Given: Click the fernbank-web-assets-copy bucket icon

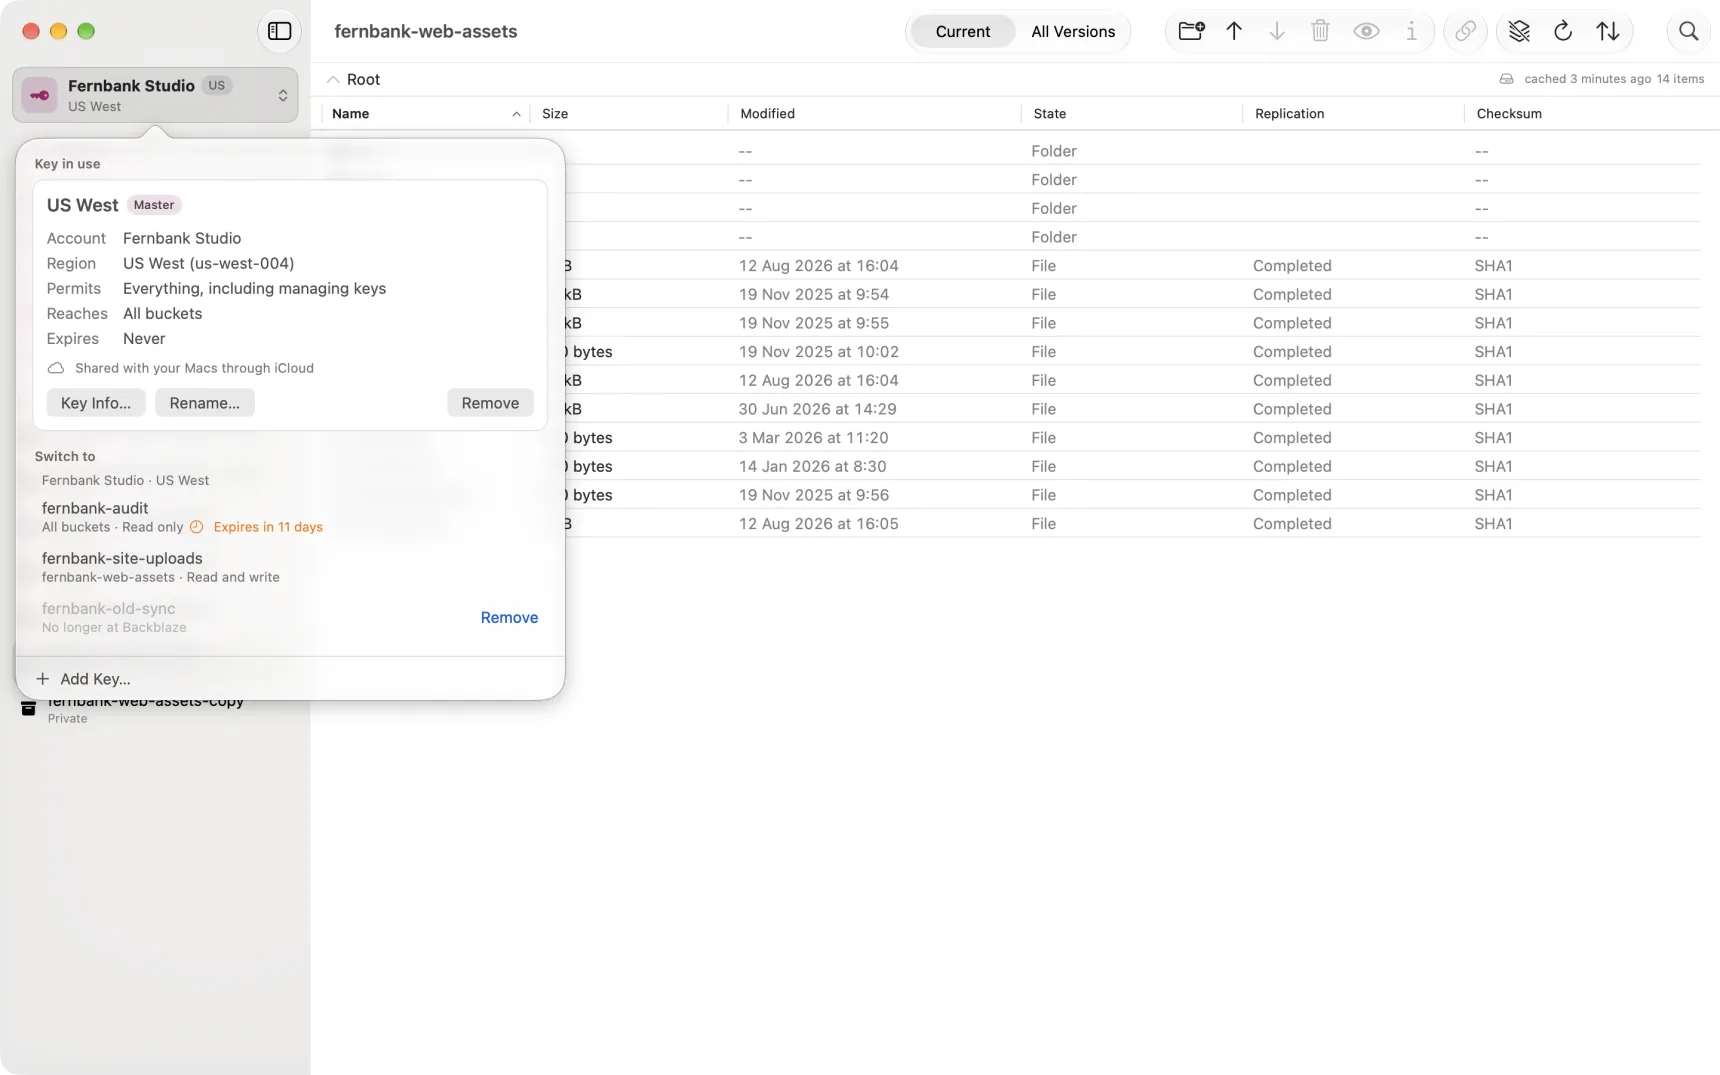Looking at the screenshot, I should (x=28, y=709).
